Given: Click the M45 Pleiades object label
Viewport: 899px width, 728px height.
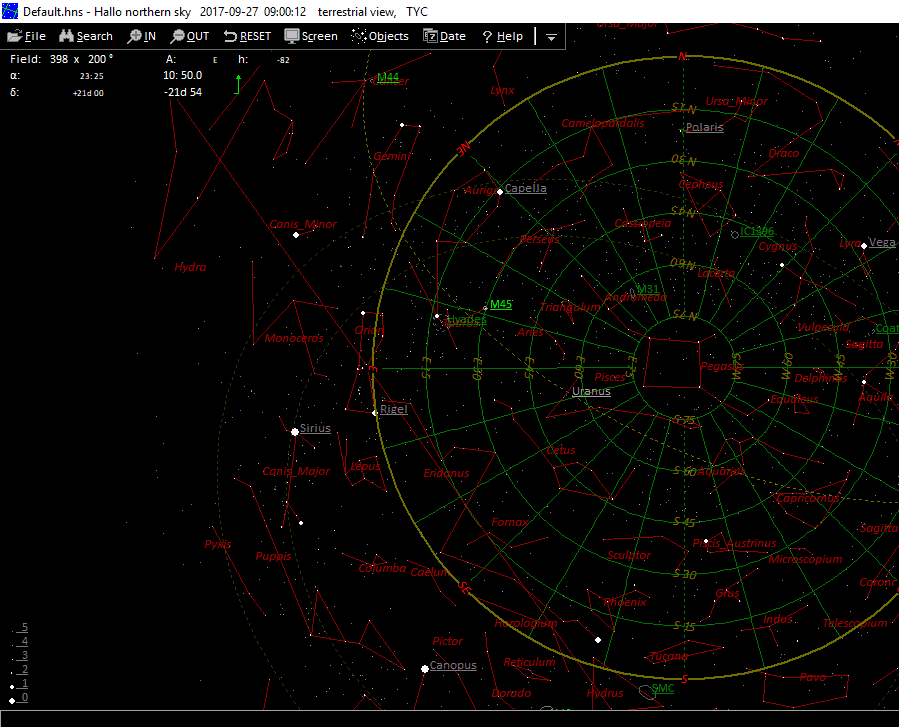Looking at the screenshot, I should (501, 304).
